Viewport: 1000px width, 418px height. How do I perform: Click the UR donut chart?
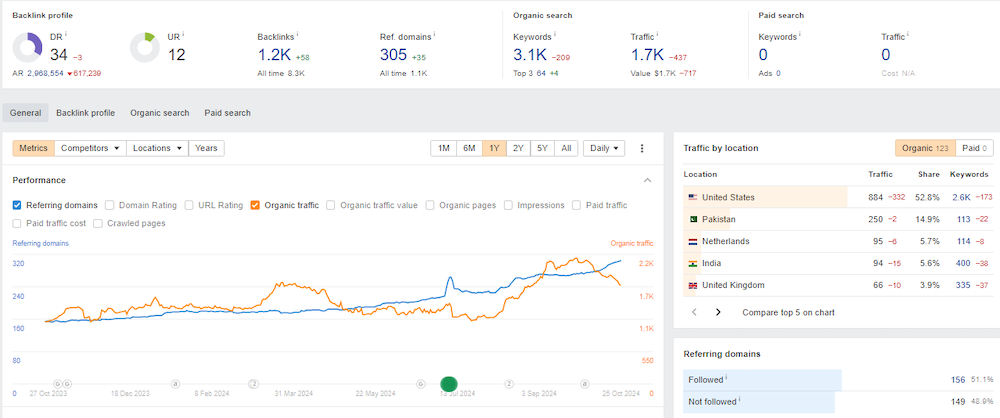tap(145, 47)
